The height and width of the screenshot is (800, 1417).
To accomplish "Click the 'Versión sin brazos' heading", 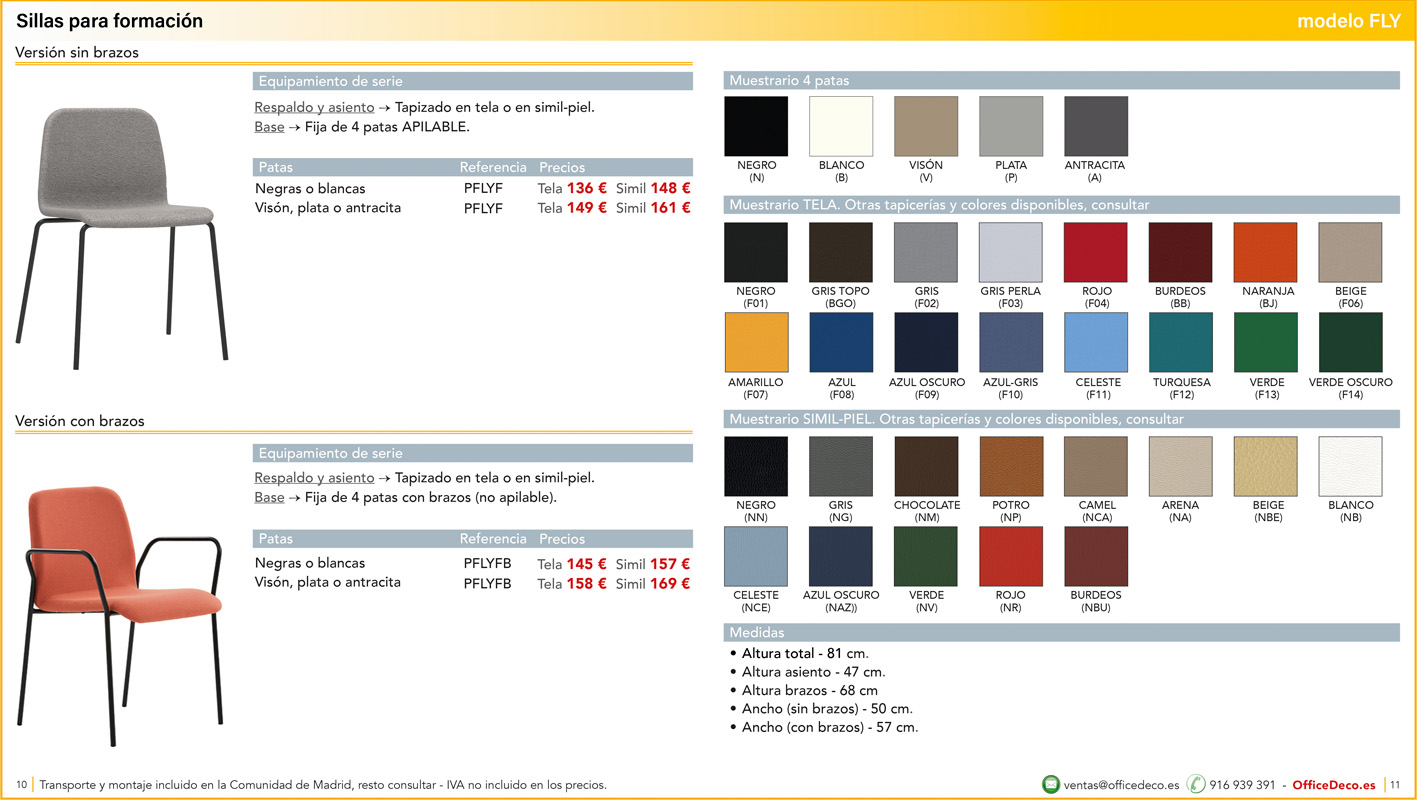I will [77, 52].
